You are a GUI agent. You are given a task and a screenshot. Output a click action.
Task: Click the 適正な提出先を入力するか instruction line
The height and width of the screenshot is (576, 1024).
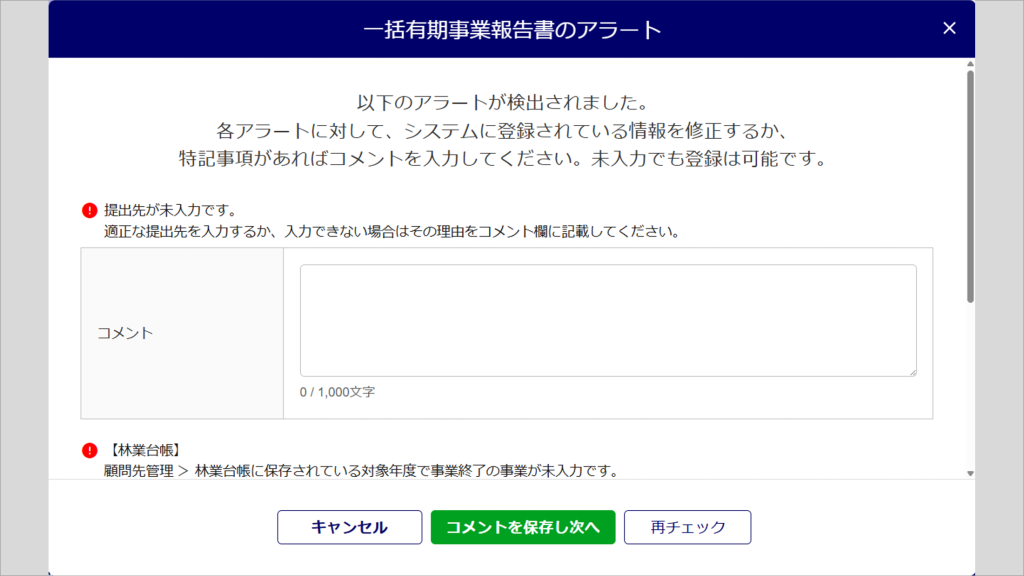coord(392,232)
